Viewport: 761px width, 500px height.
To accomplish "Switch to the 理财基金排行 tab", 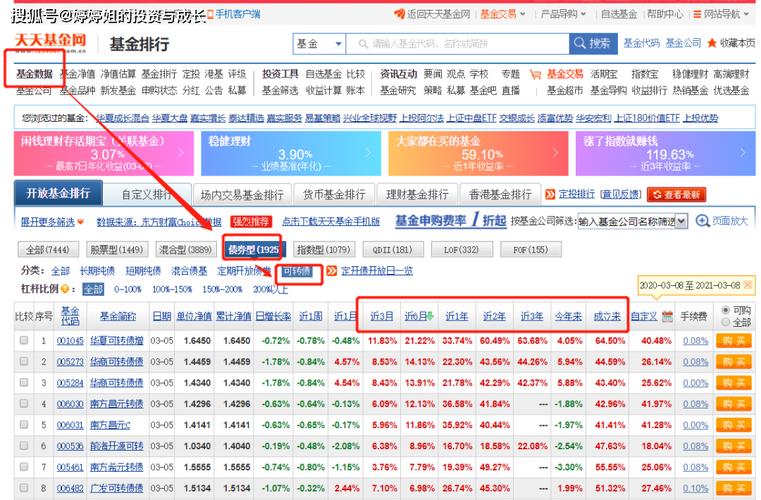I will (417, 195).
